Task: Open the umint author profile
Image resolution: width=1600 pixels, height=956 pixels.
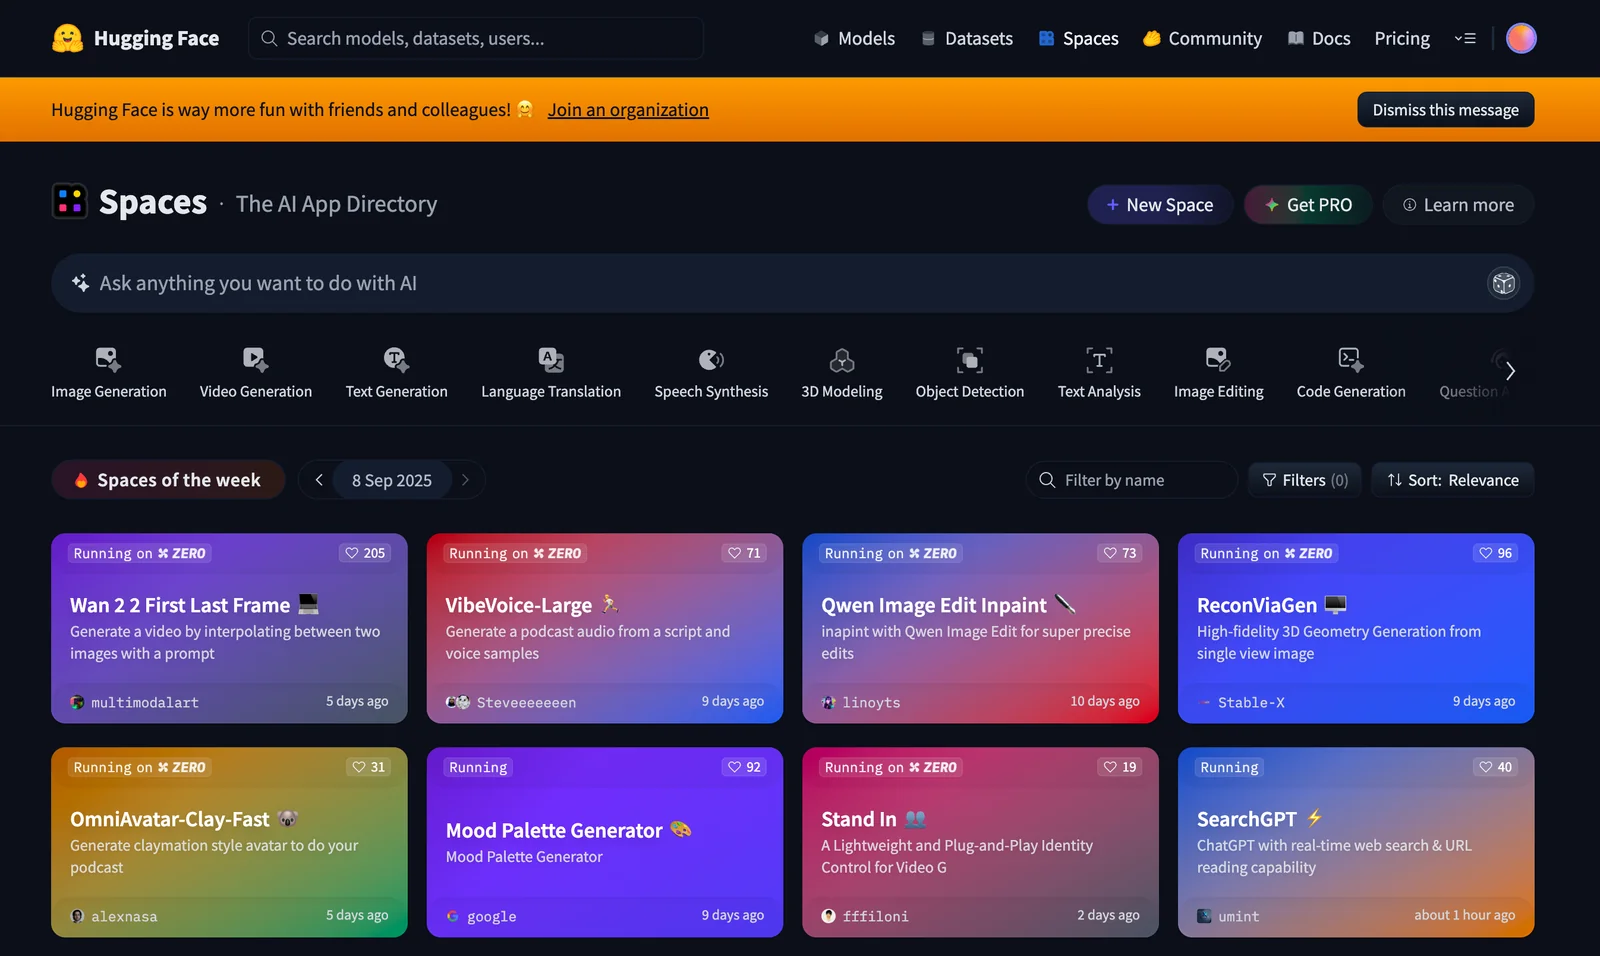Action: [1229, 916]
